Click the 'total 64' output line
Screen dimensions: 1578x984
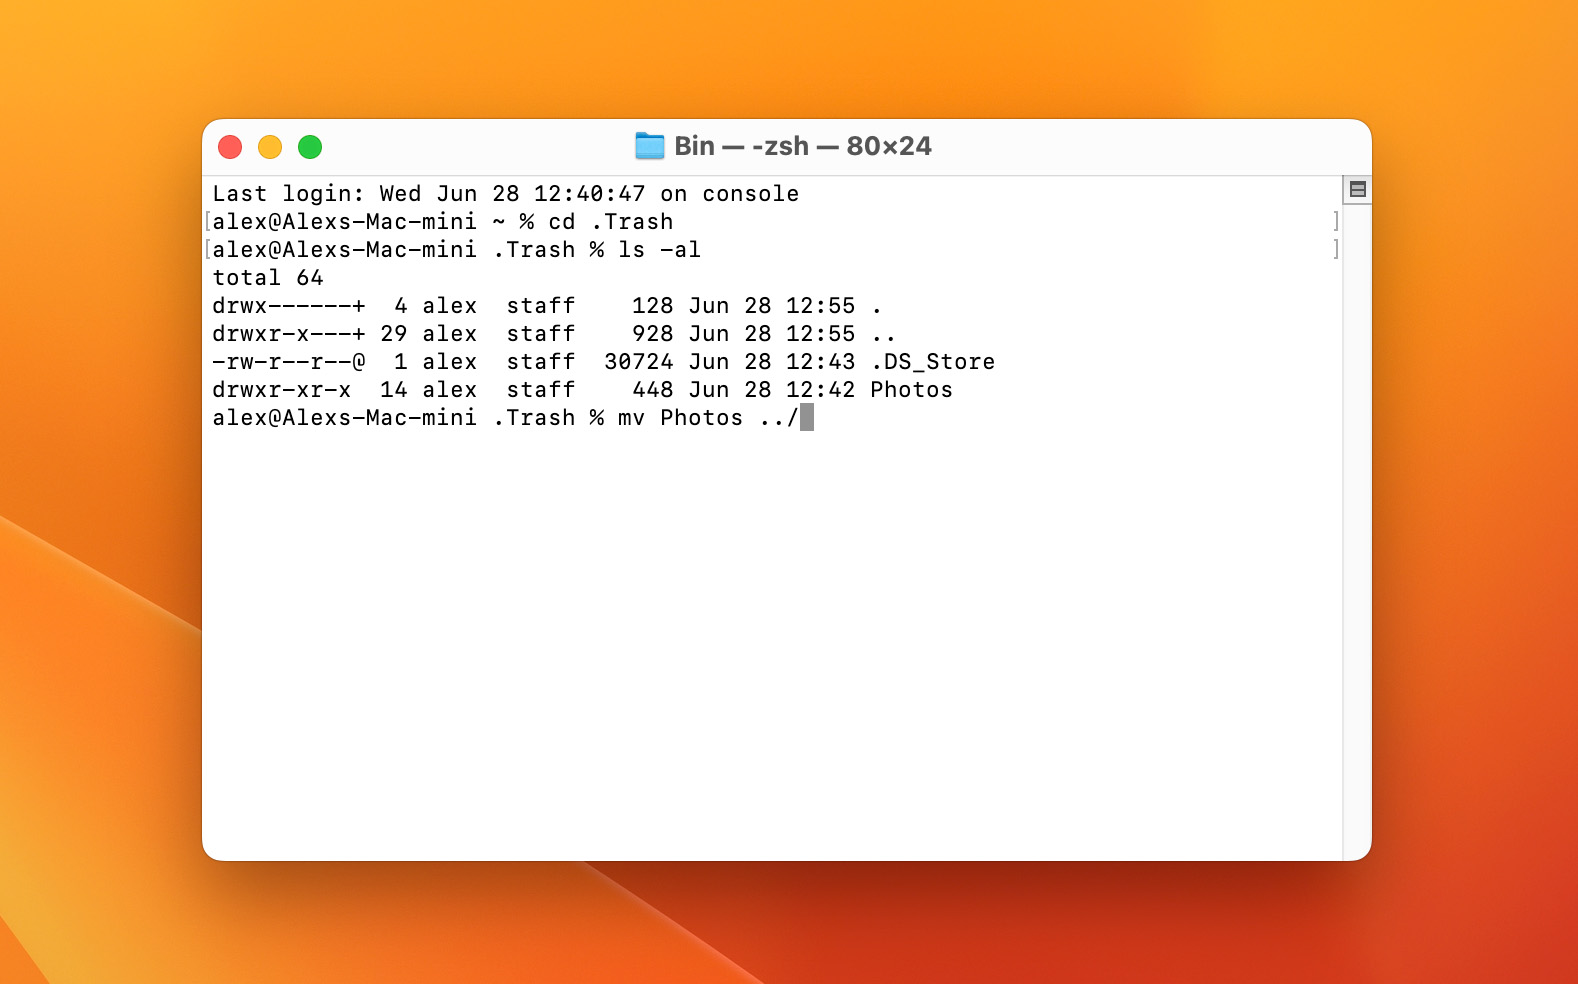(268, 278)
